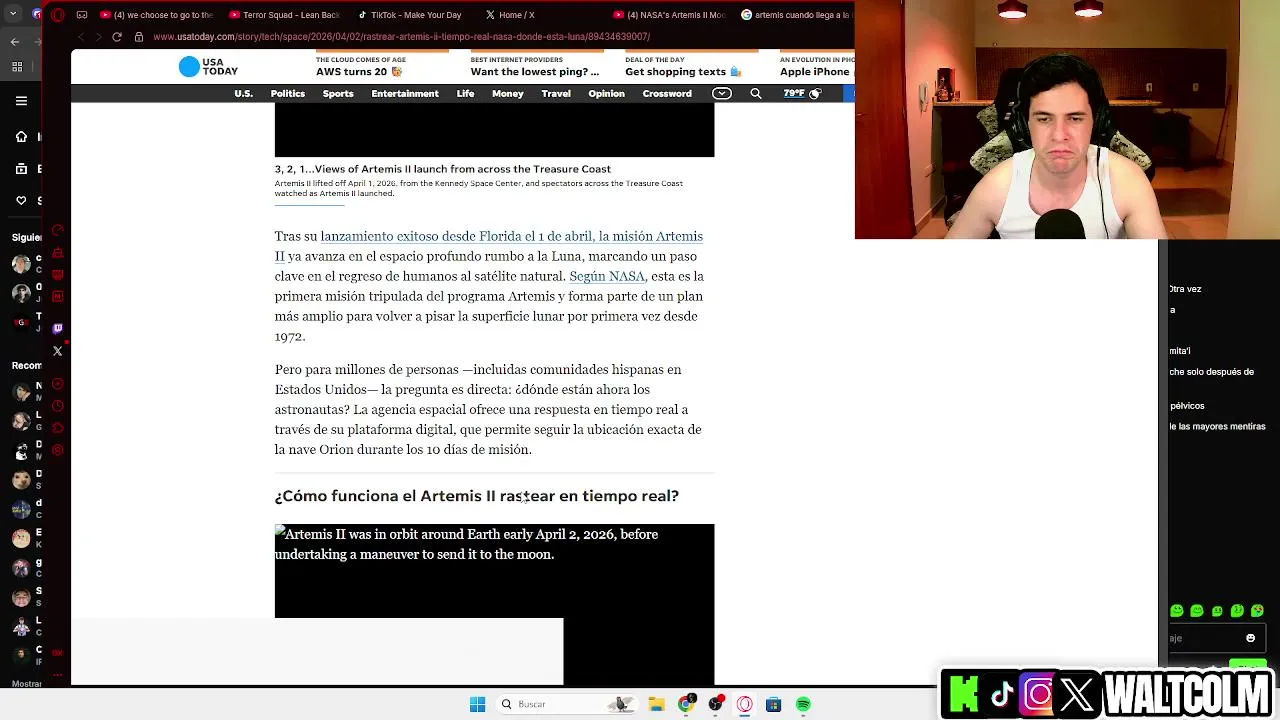This screenshot has height=720, width=1280.
Task: Click the first chat emote reaction icon
Action: pos(1177,610)
